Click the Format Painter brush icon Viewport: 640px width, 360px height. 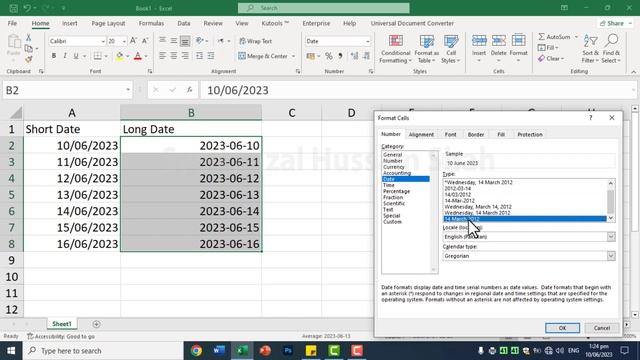29,60
